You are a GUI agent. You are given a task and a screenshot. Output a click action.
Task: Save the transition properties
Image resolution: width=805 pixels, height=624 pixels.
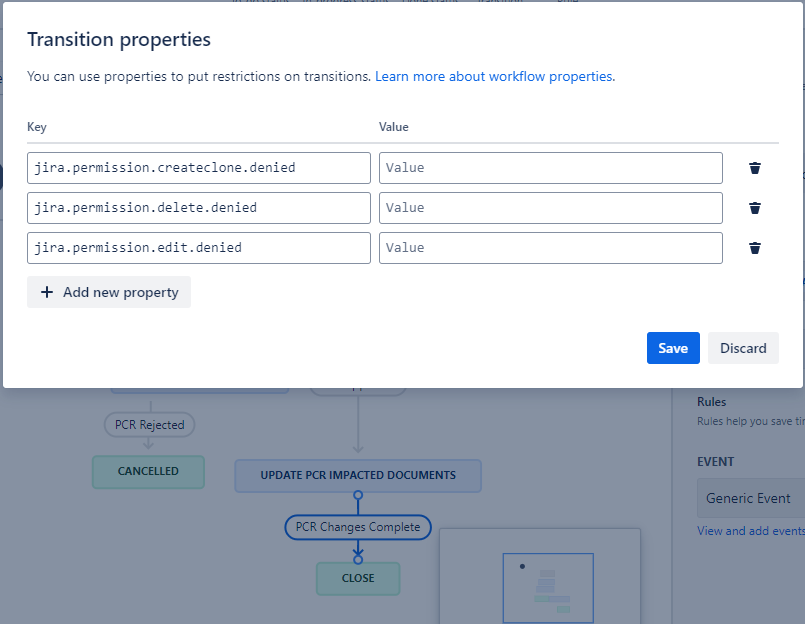point(673,348)
